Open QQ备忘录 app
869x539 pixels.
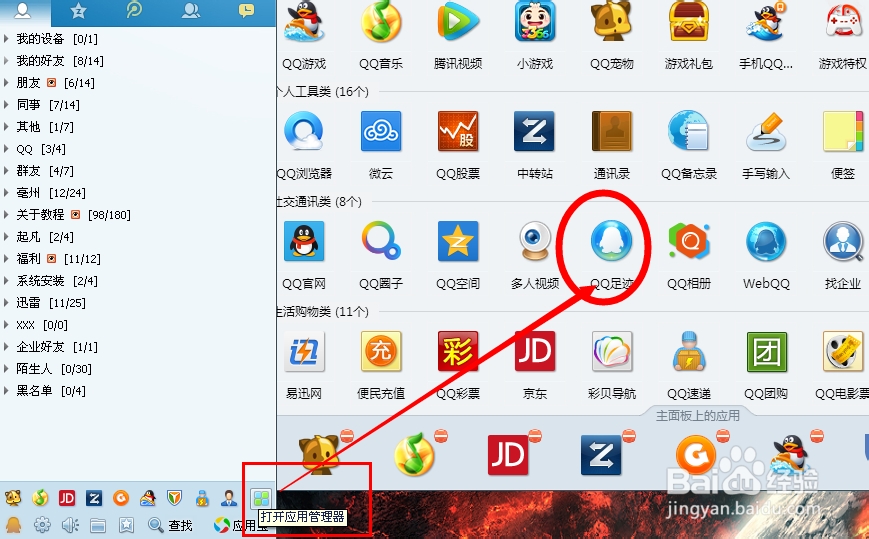(x=689, y=131)
